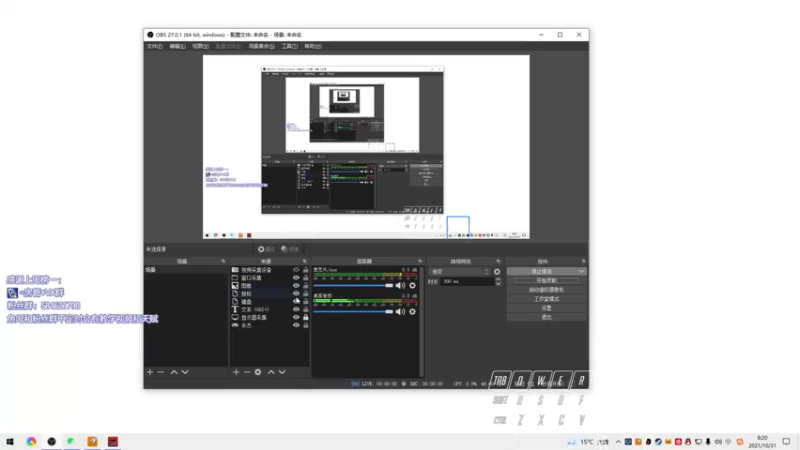Click the OBS icon in the taskbar
Screen dimensions: 800x450
pyautogui.click(x=52, y=441)
